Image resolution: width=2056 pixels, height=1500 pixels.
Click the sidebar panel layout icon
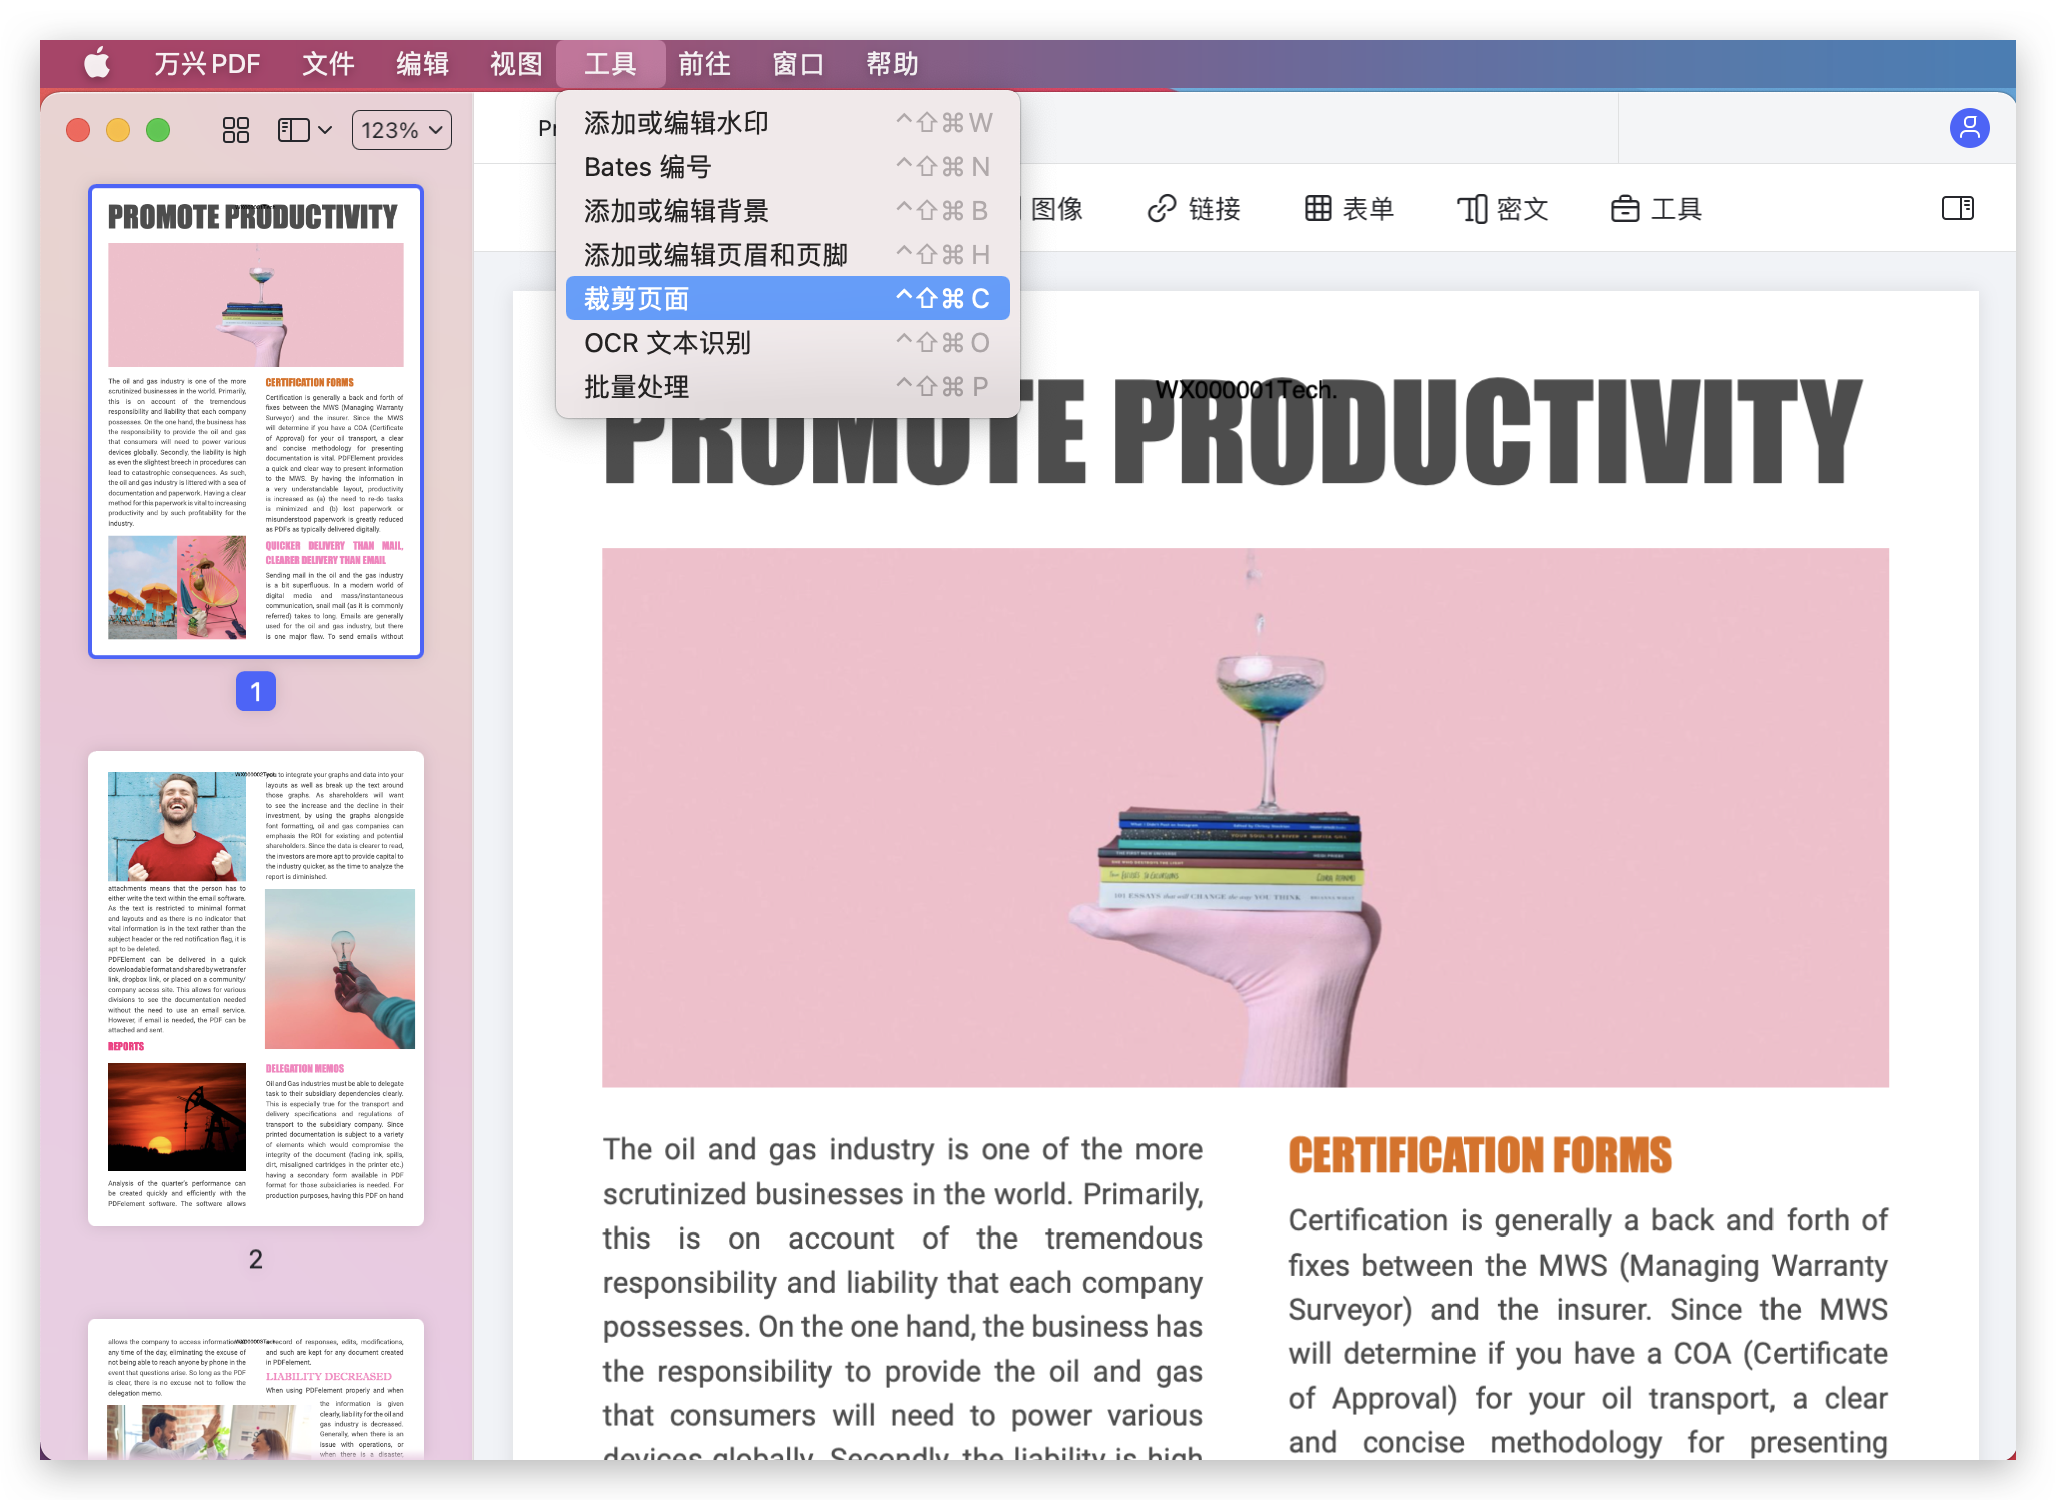coord(293,130)
